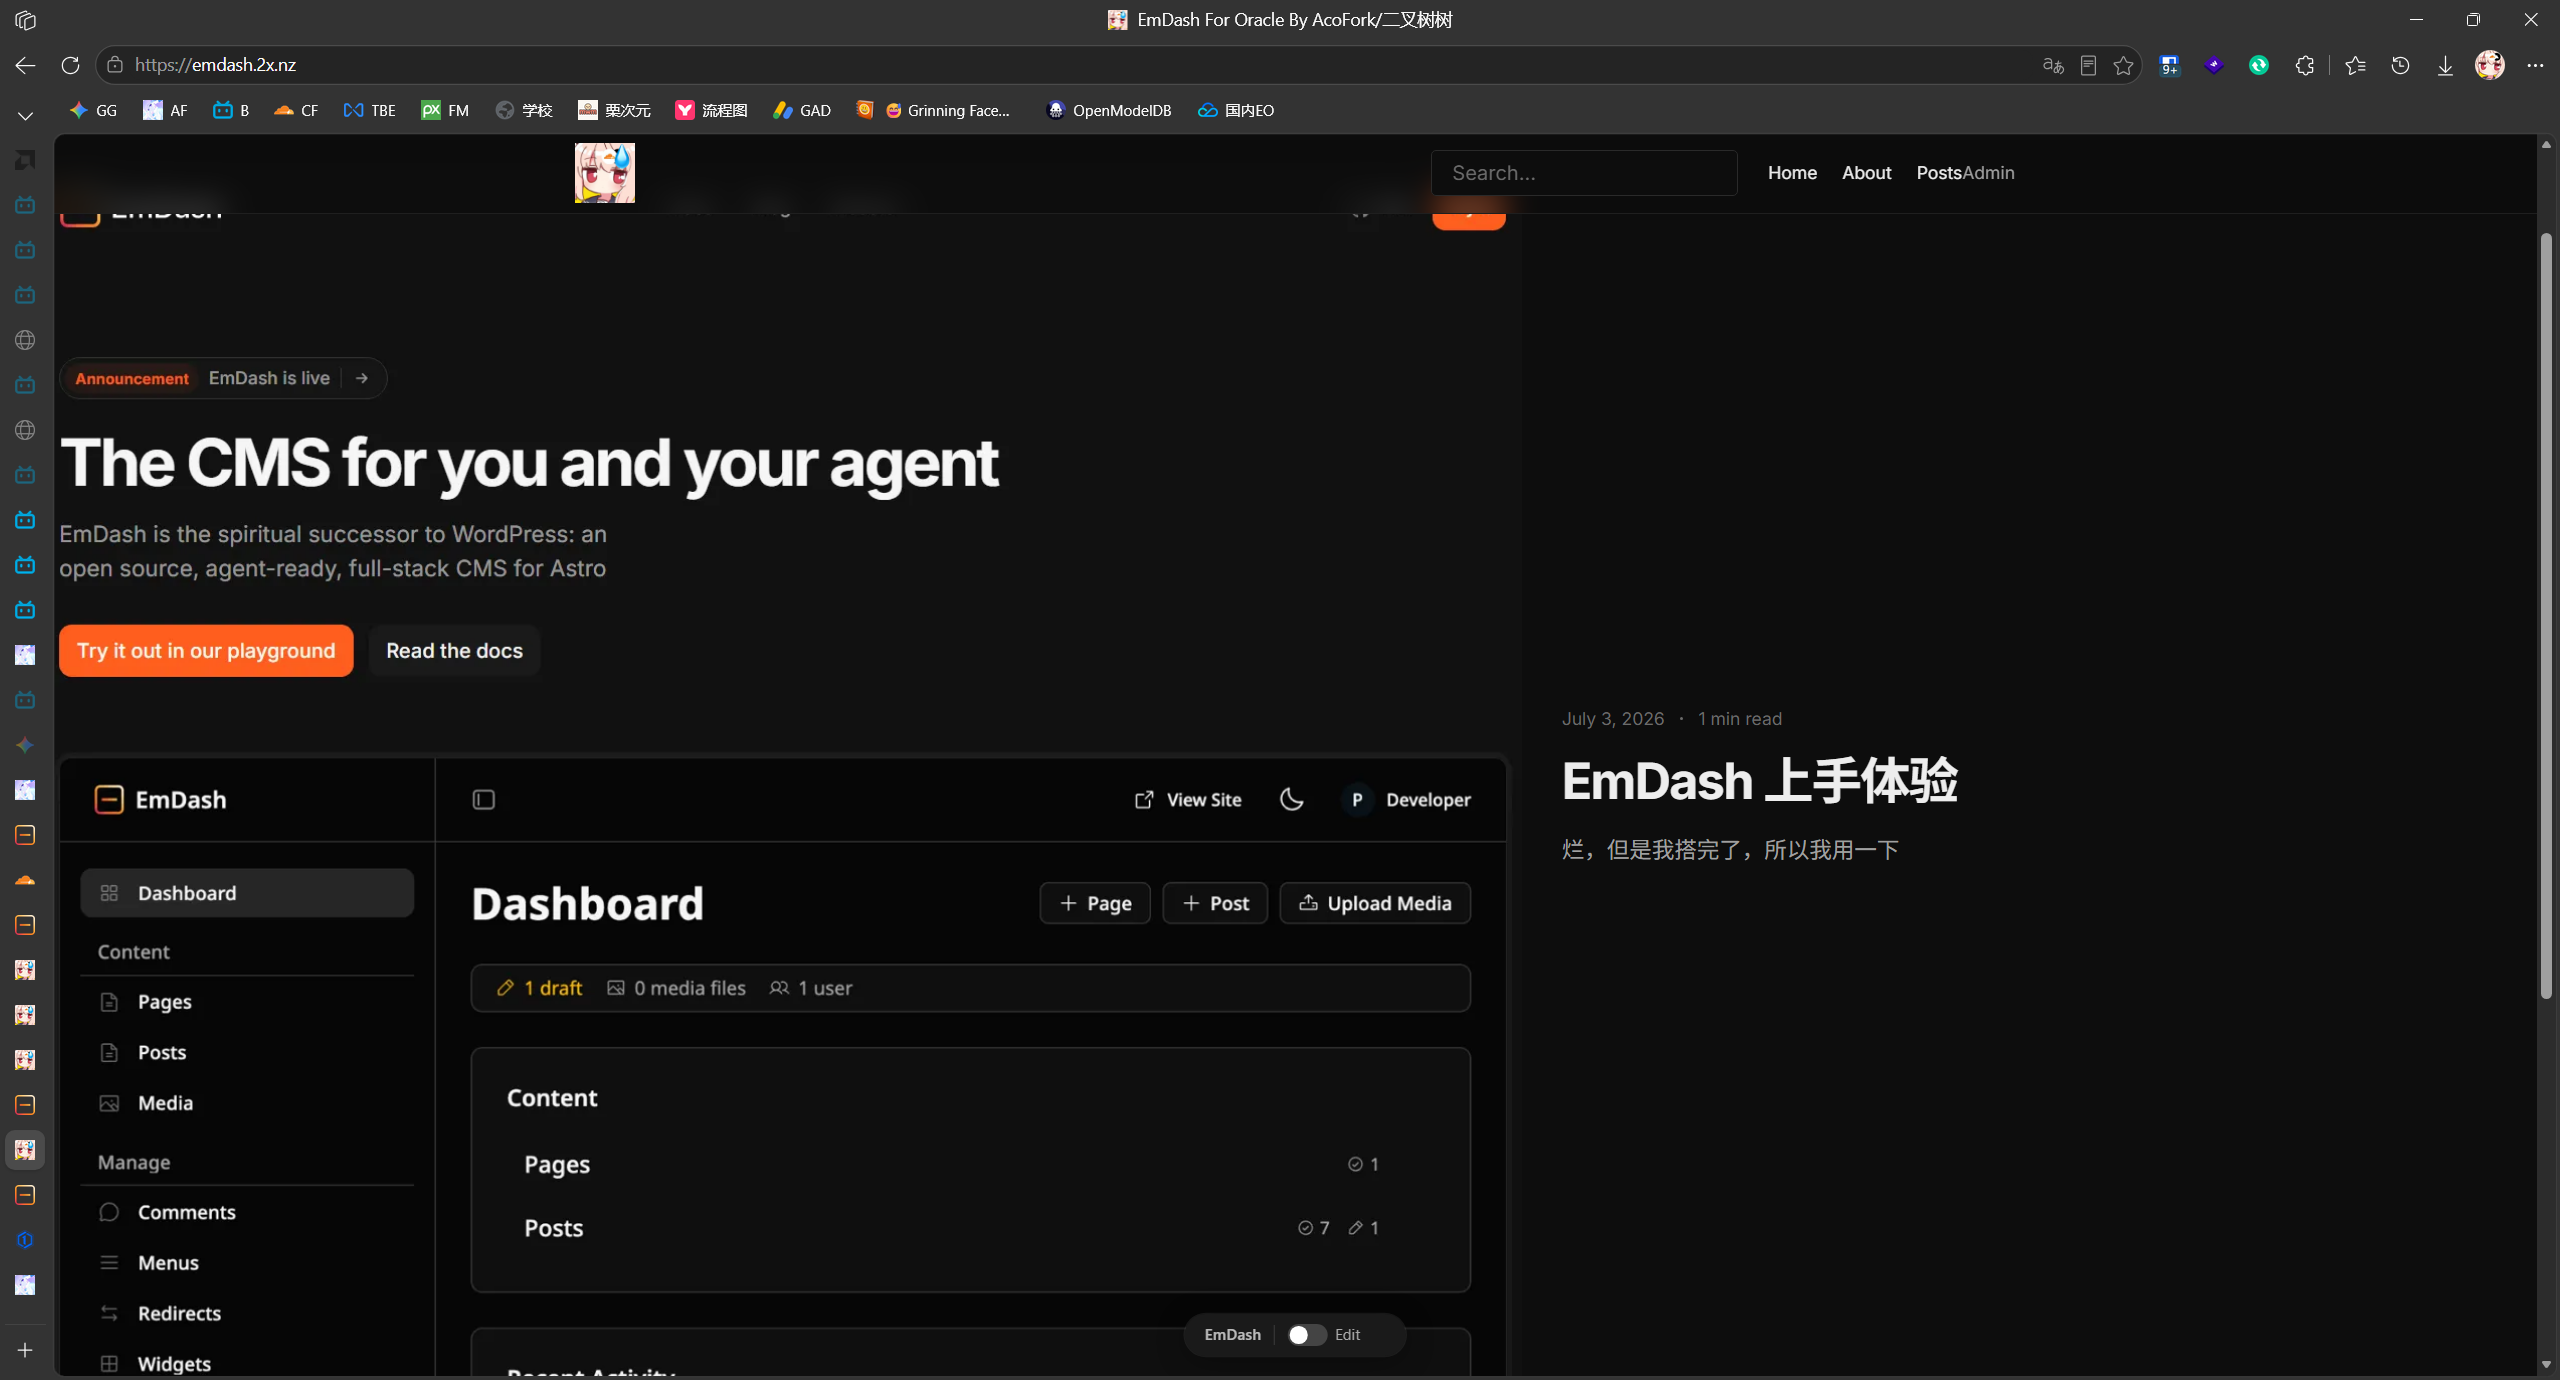Reload the page with refresh icon
This screenshot has width=2560, height=1380.
tap(70, 65)
